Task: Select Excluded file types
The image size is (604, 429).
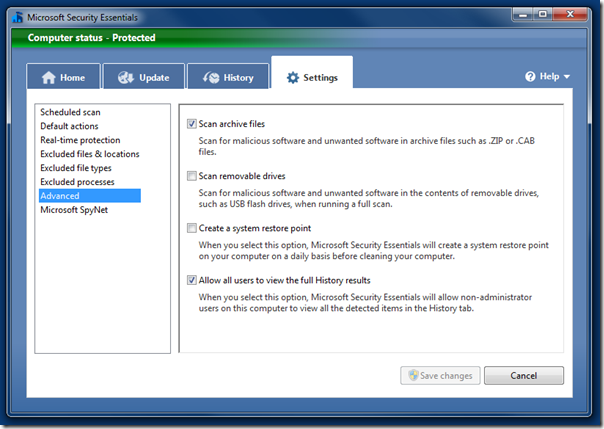Action: coord(76,168)
